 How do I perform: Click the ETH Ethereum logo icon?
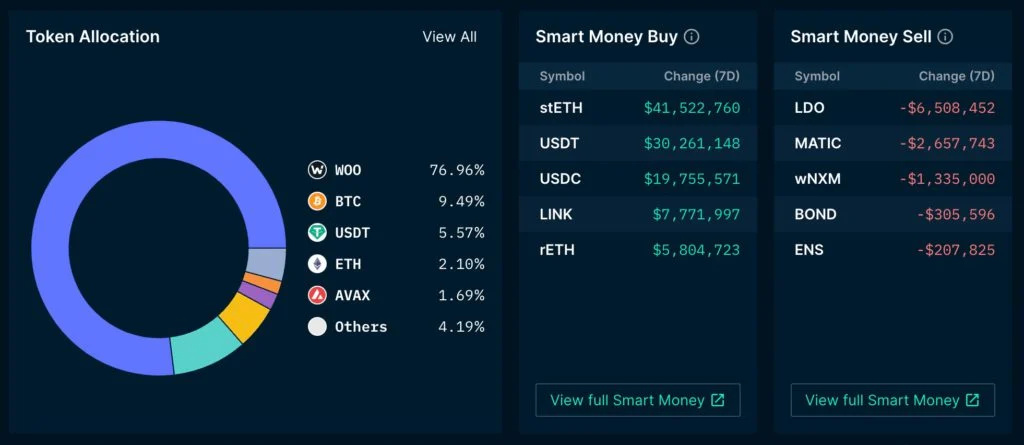point(317,264)
